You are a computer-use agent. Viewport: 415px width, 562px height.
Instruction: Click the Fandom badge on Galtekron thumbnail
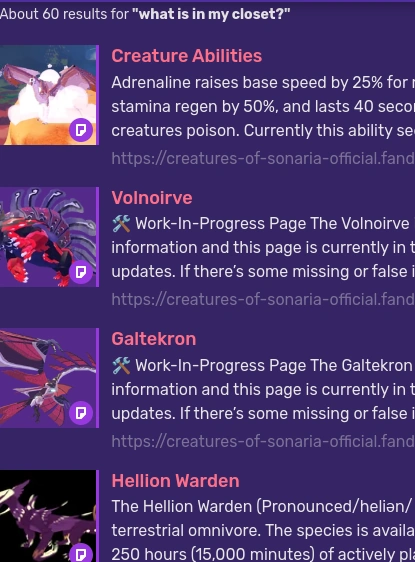tap(81, 413)
